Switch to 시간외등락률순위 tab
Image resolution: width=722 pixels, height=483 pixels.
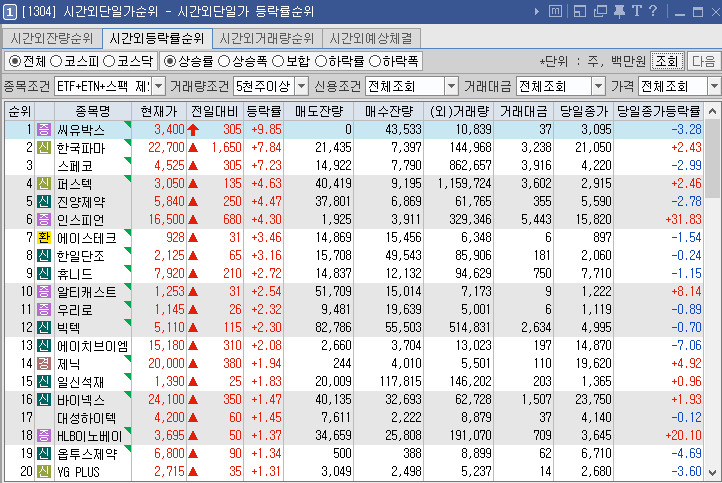pyautogui.click(x=157, y=38)
